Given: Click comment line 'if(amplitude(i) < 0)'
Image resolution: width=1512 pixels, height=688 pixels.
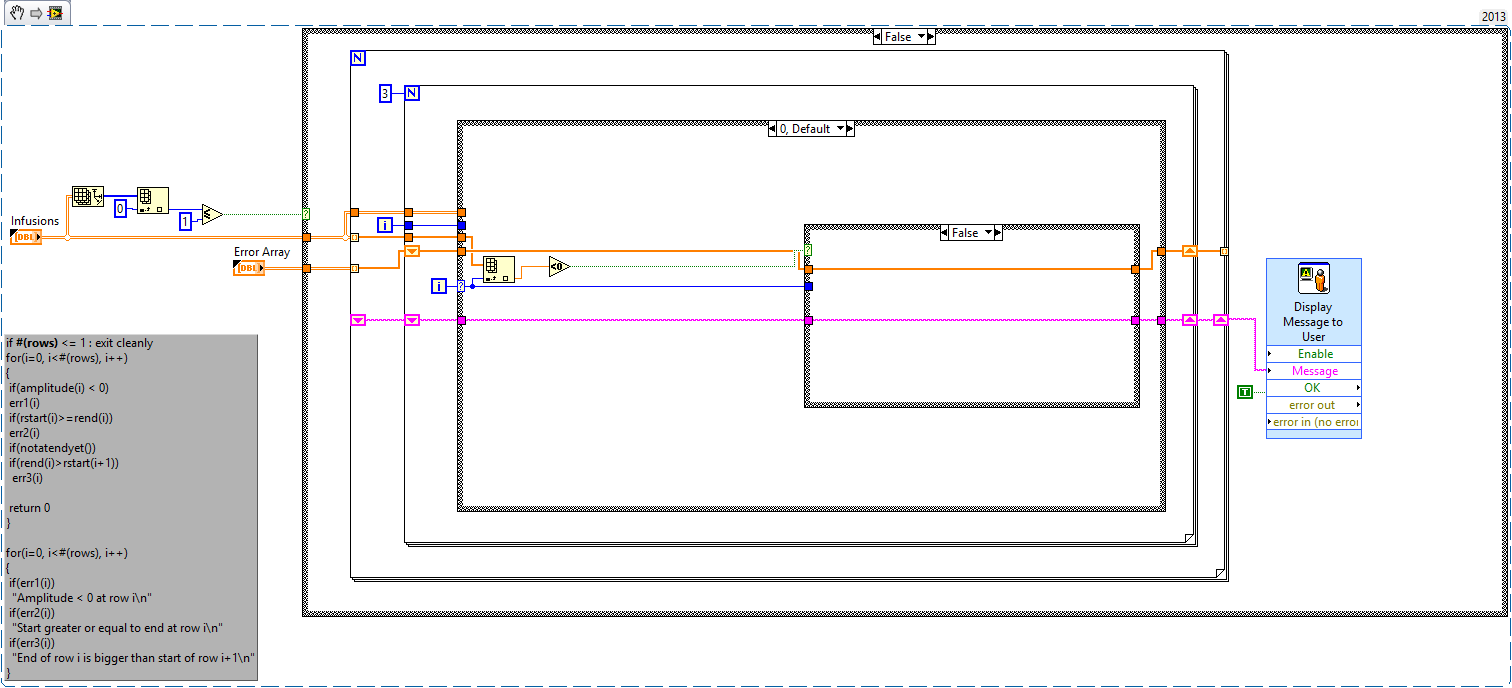Looking at the screenshot, I should [59, 388].
